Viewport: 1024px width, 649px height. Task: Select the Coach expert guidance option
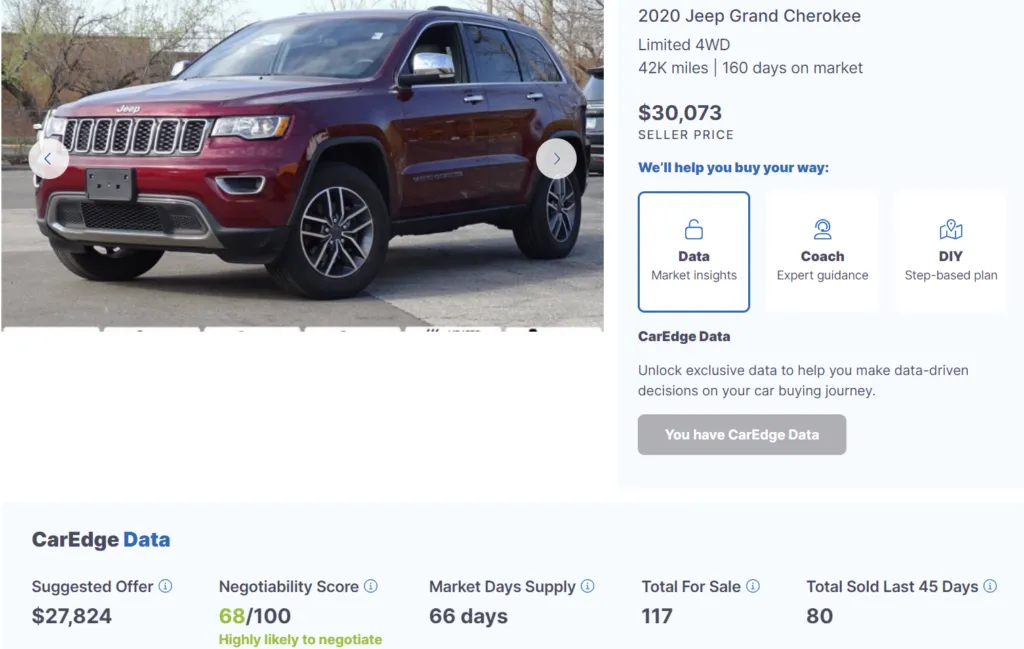[x=822, y=251]
